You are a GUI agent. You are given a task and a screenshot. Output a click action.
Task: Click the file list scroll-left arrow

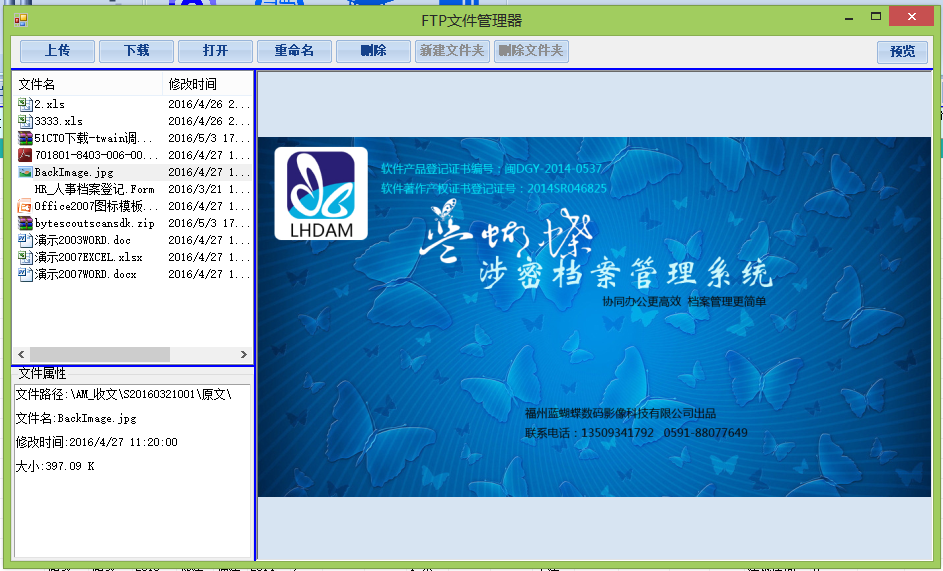click(x=21, y=354)
